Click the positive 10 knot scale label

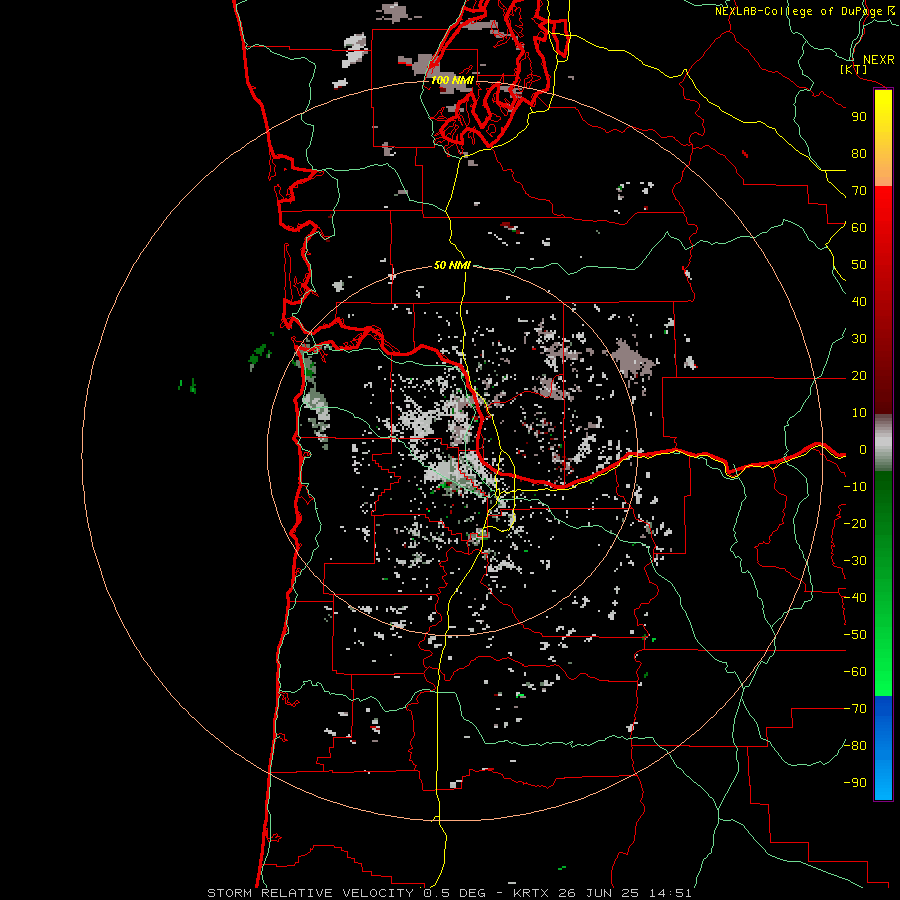859,413
